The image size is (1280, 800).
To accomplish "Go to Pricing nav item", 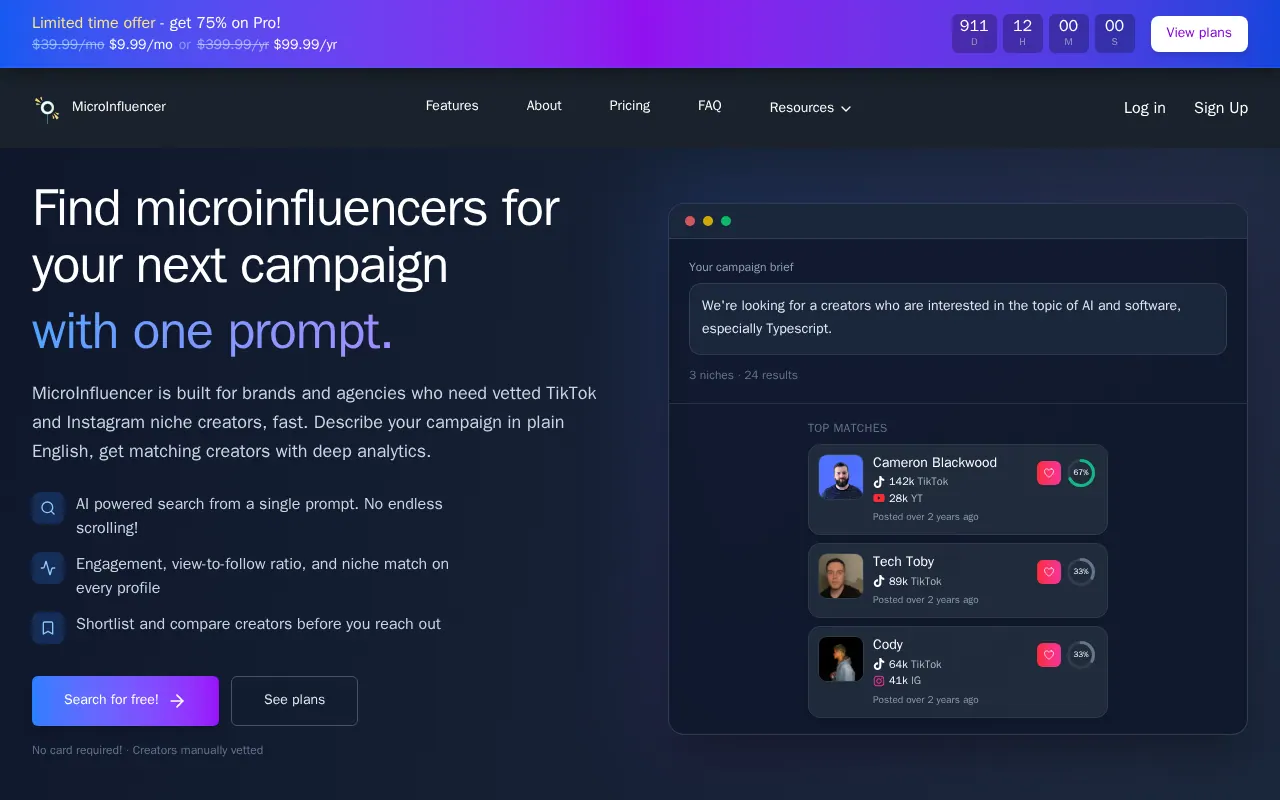I will tap(630, 106).
